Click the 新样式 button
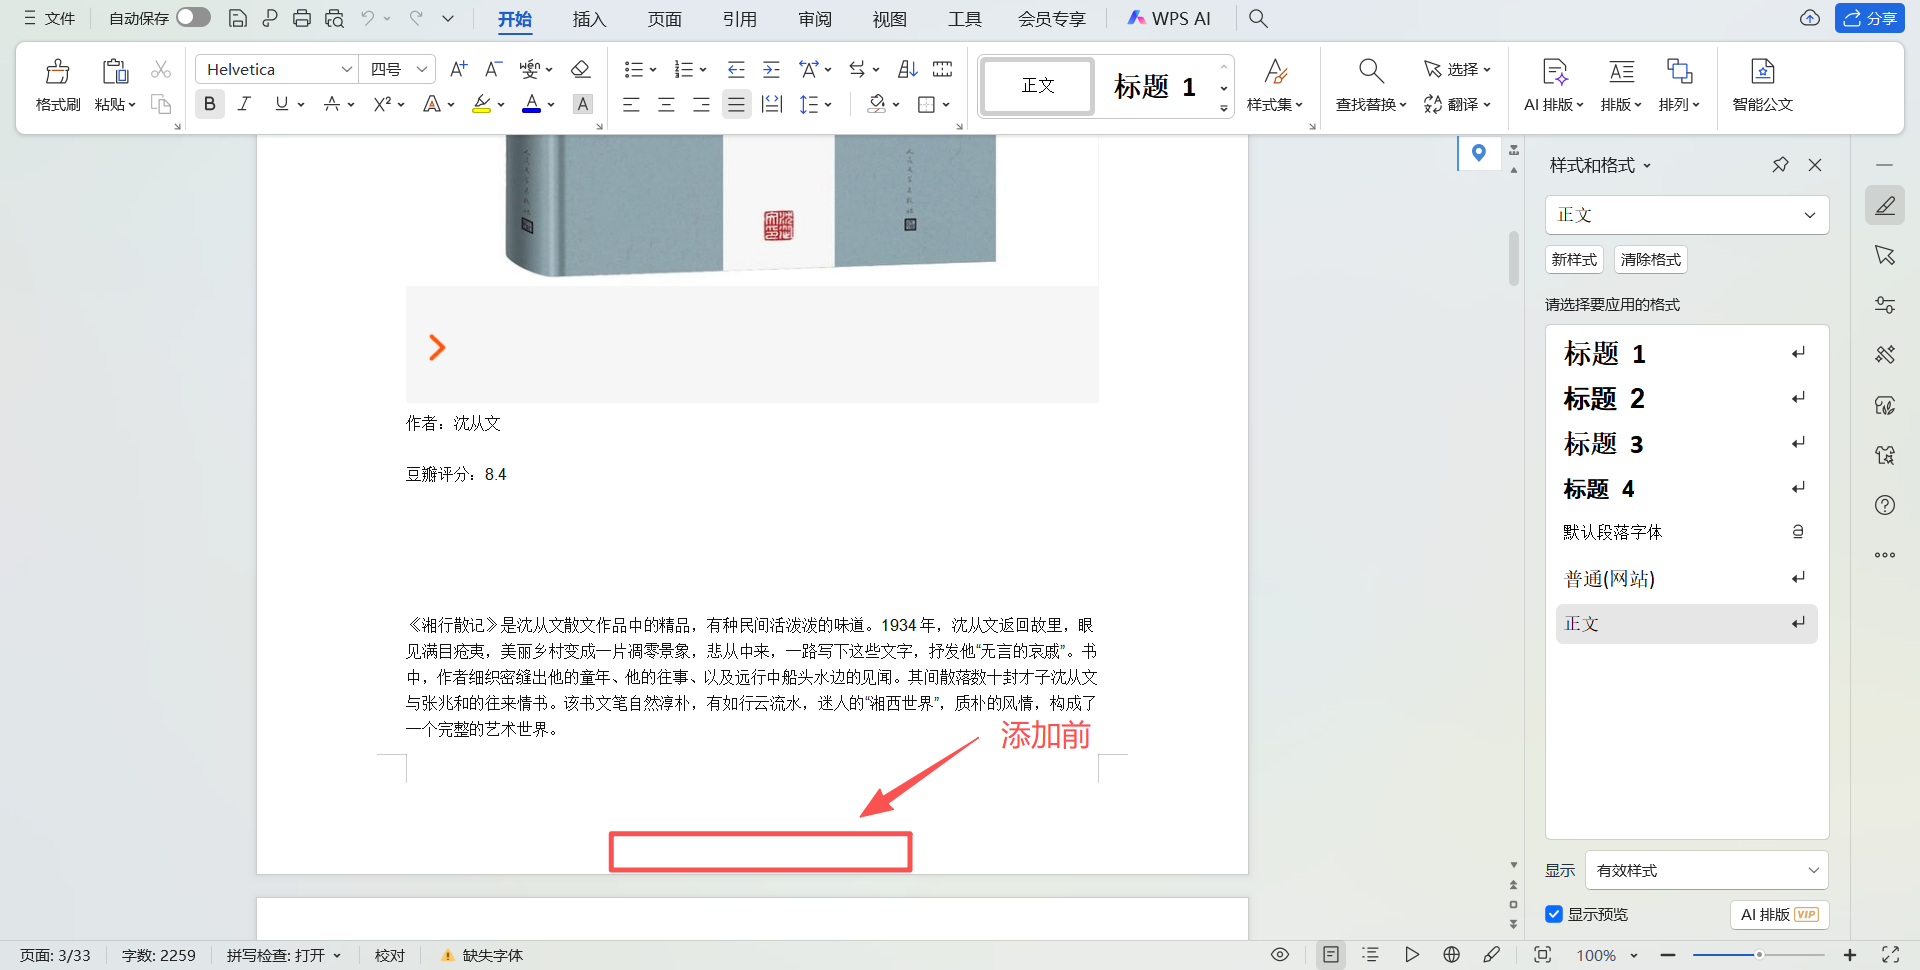1920x970 pixels. click(x=1574, y=259)
